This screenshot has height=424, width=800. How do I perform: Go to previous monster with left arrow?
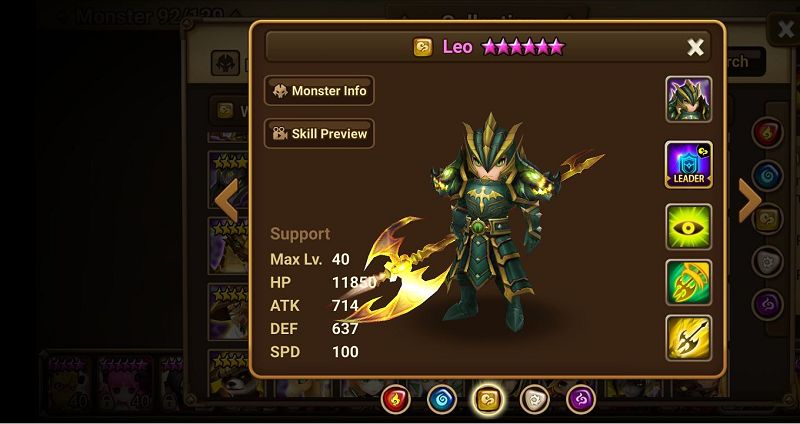227,201
